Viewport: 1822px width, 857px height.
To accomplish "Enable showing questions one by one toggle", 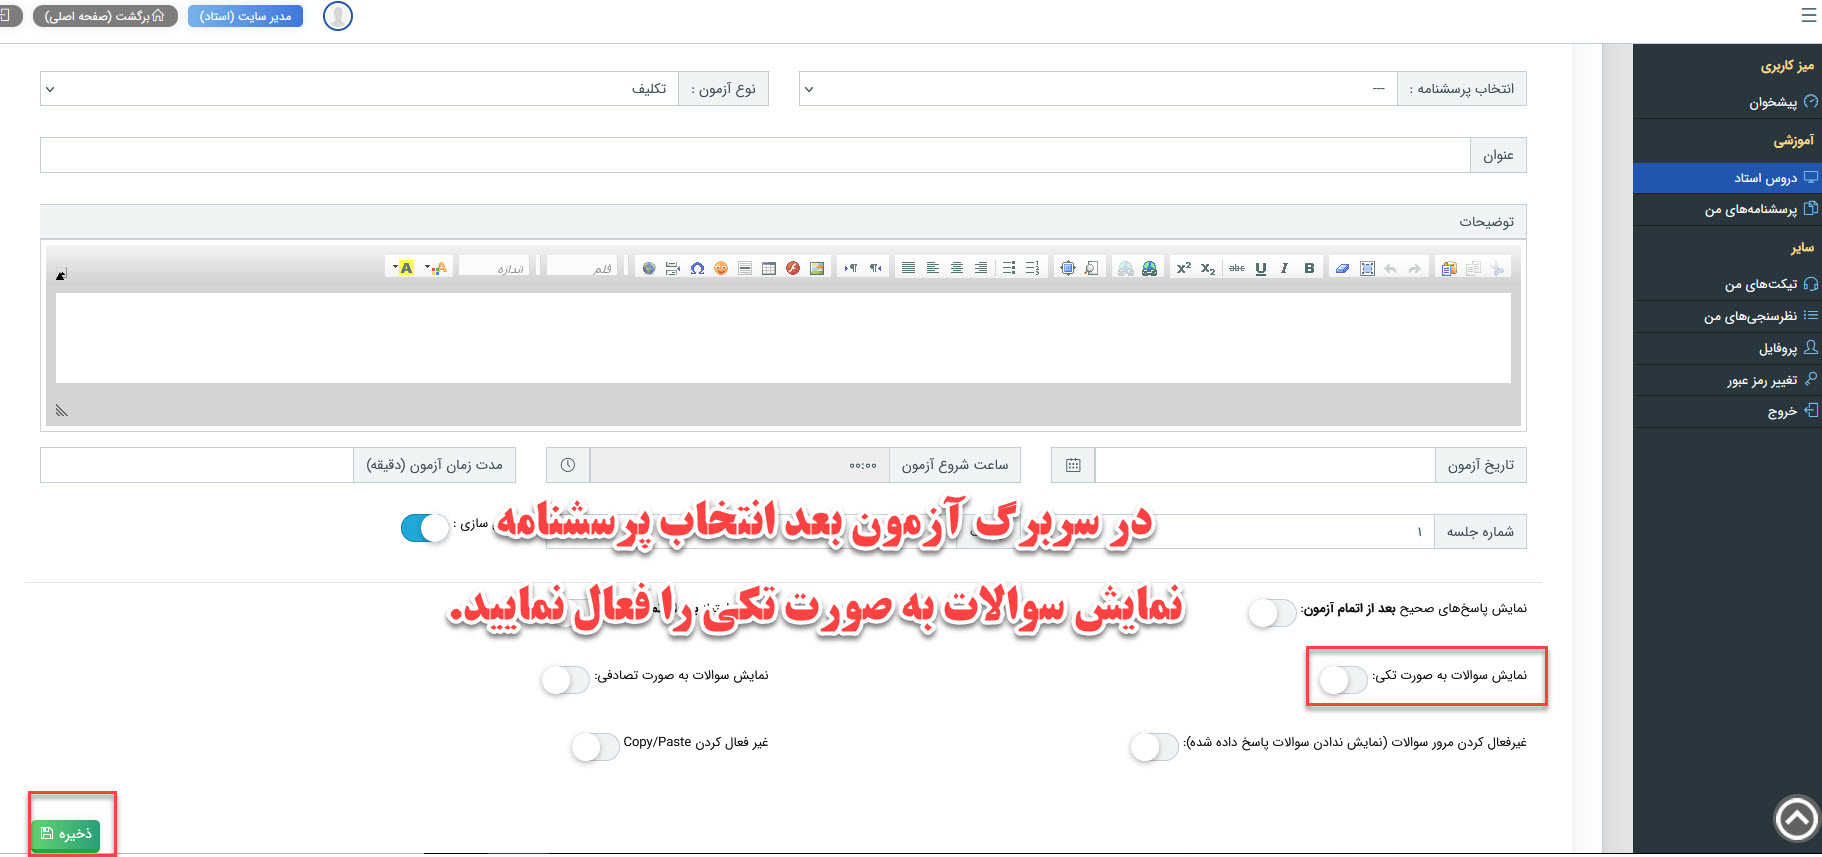I will pyautogui.click(x=1342, y=679).
